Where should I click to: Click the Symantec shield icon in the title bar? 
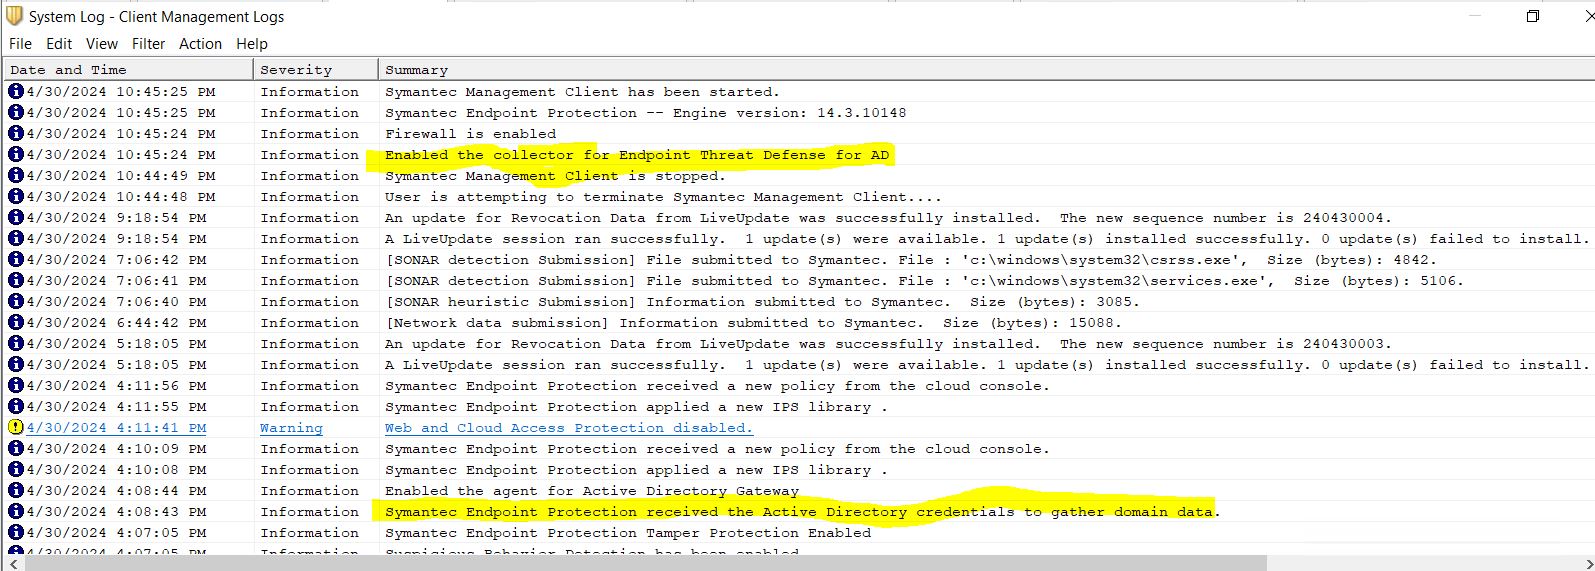[x=14, y=16]
